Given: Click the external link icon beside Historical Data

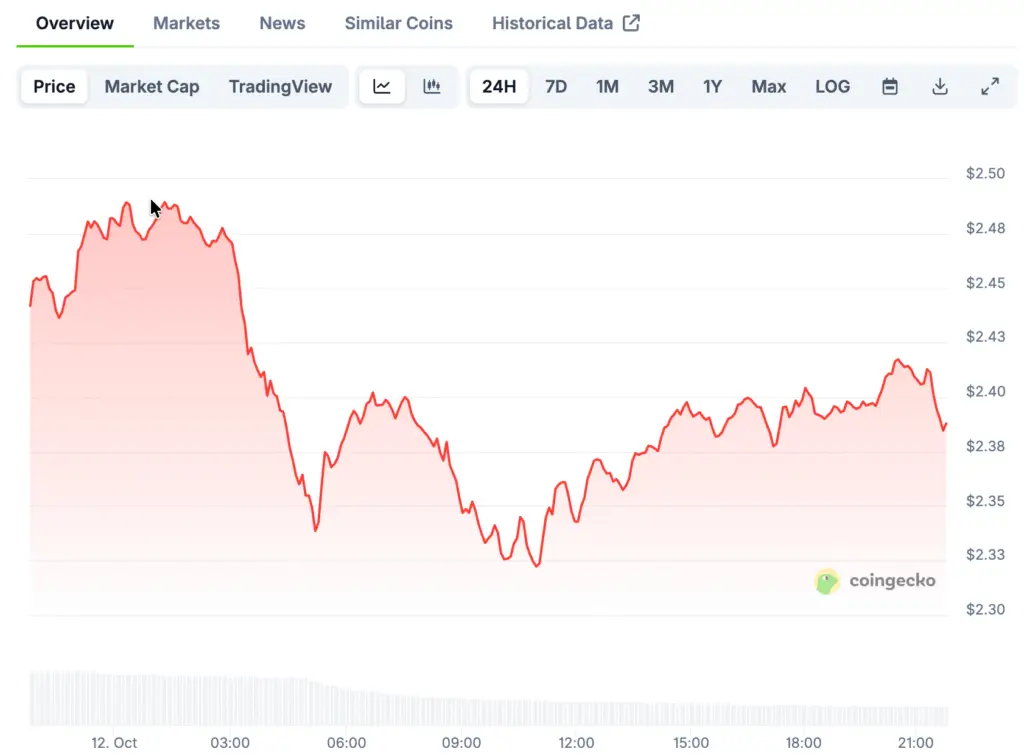Looking at the screenshot, I should 631,23.
